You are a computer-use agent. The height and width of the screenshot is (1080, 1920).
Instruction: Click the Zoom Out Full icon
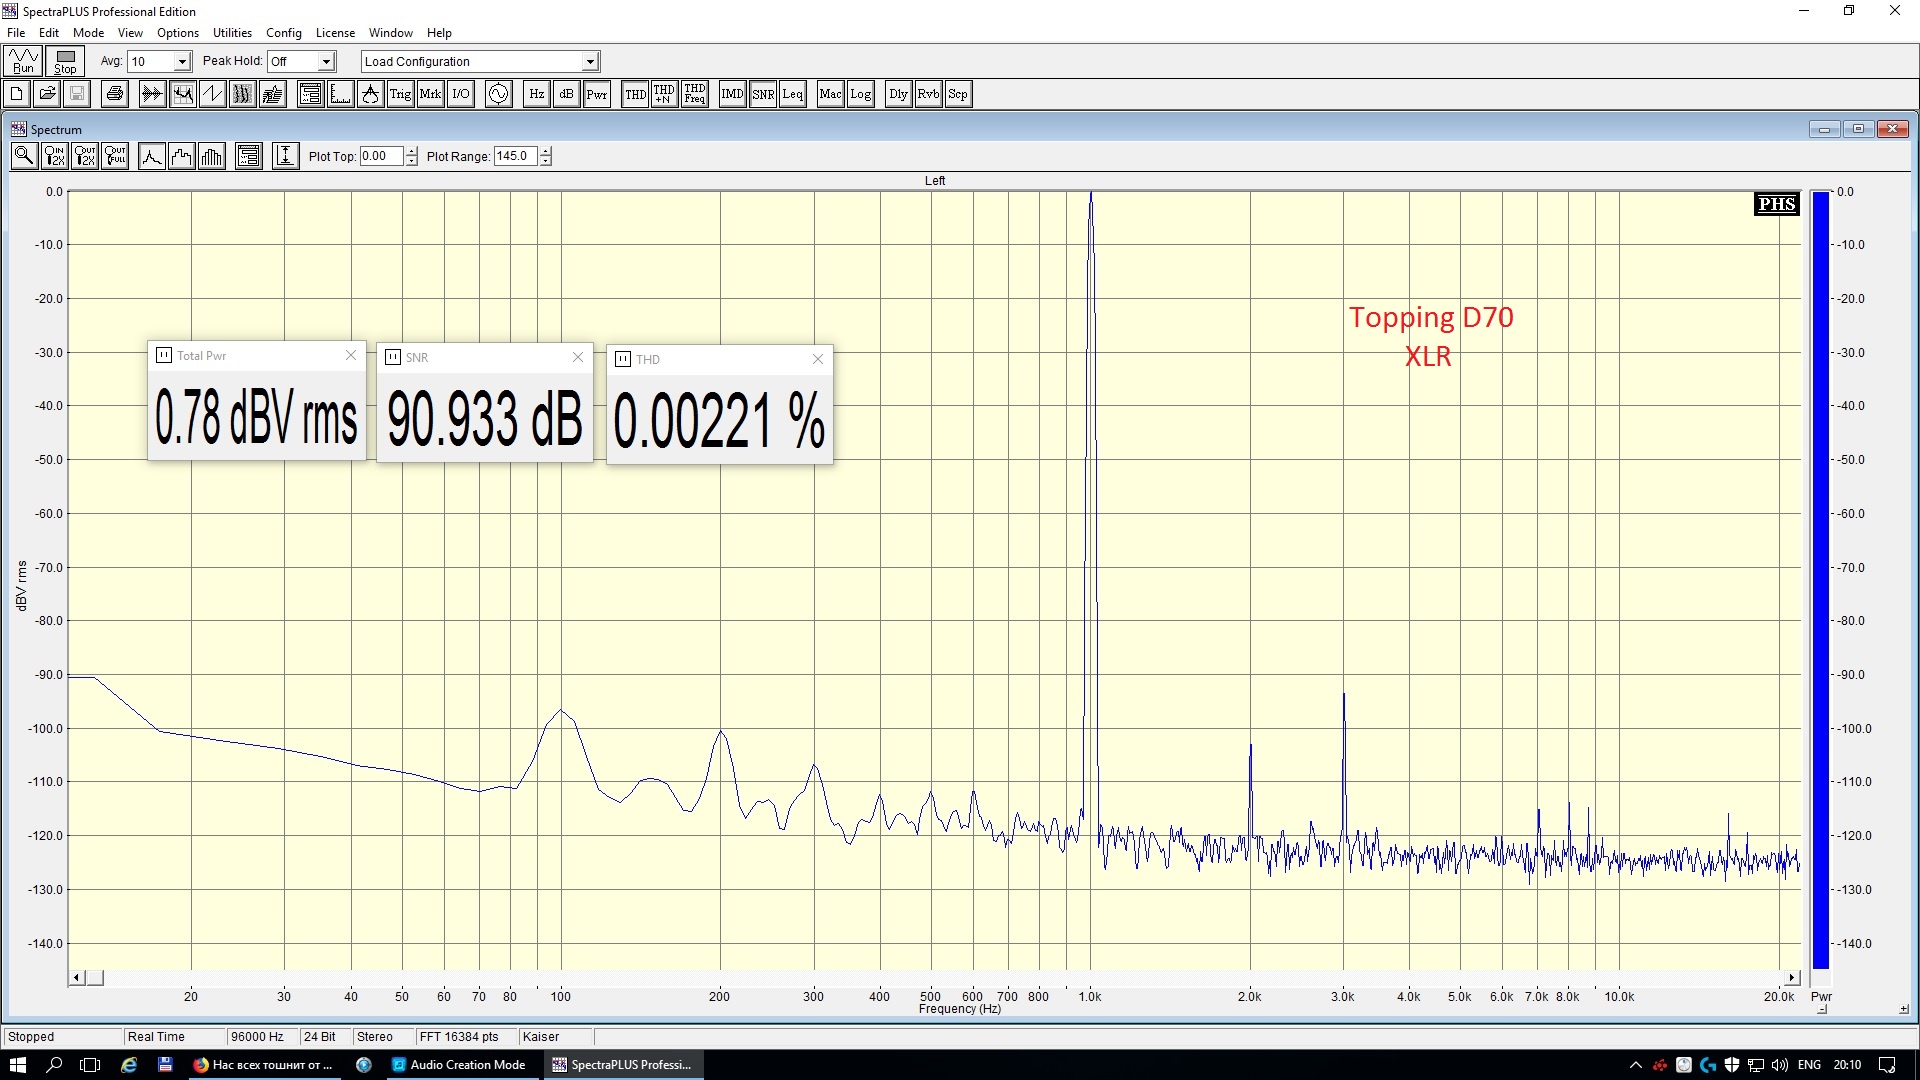(116, 156)
